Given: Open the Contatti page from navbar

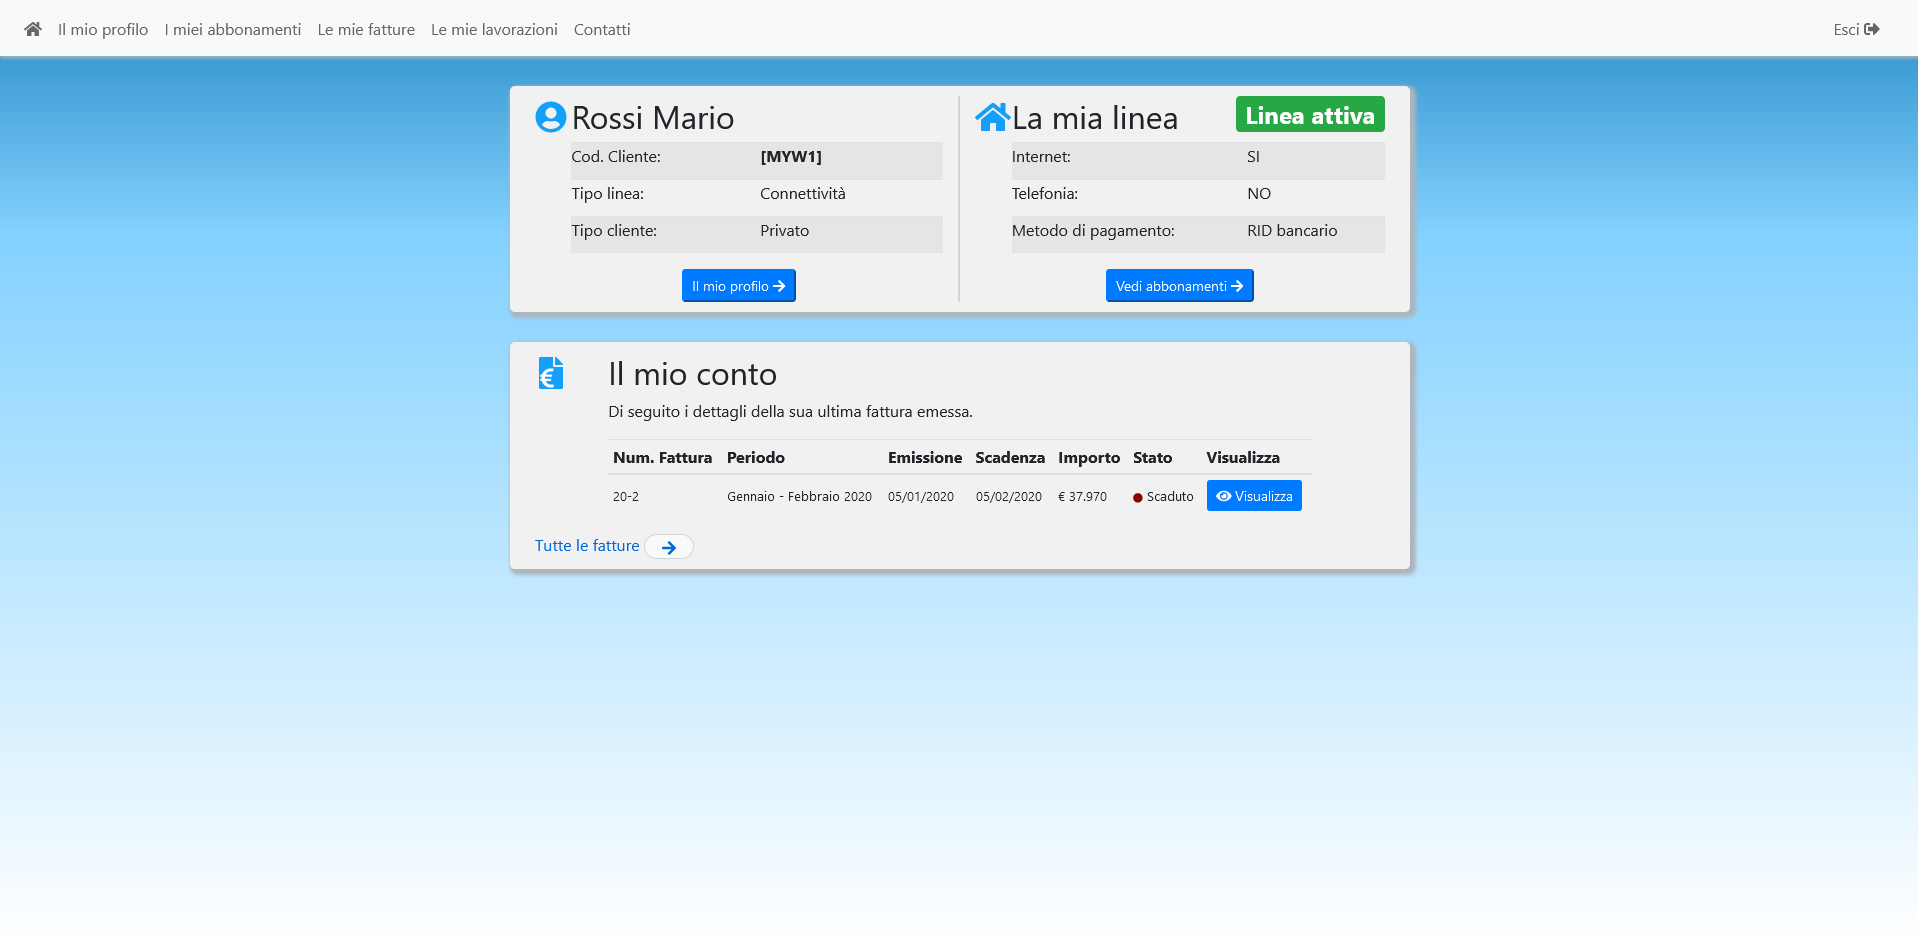Looking at the screenshot, I should [602, 29].
